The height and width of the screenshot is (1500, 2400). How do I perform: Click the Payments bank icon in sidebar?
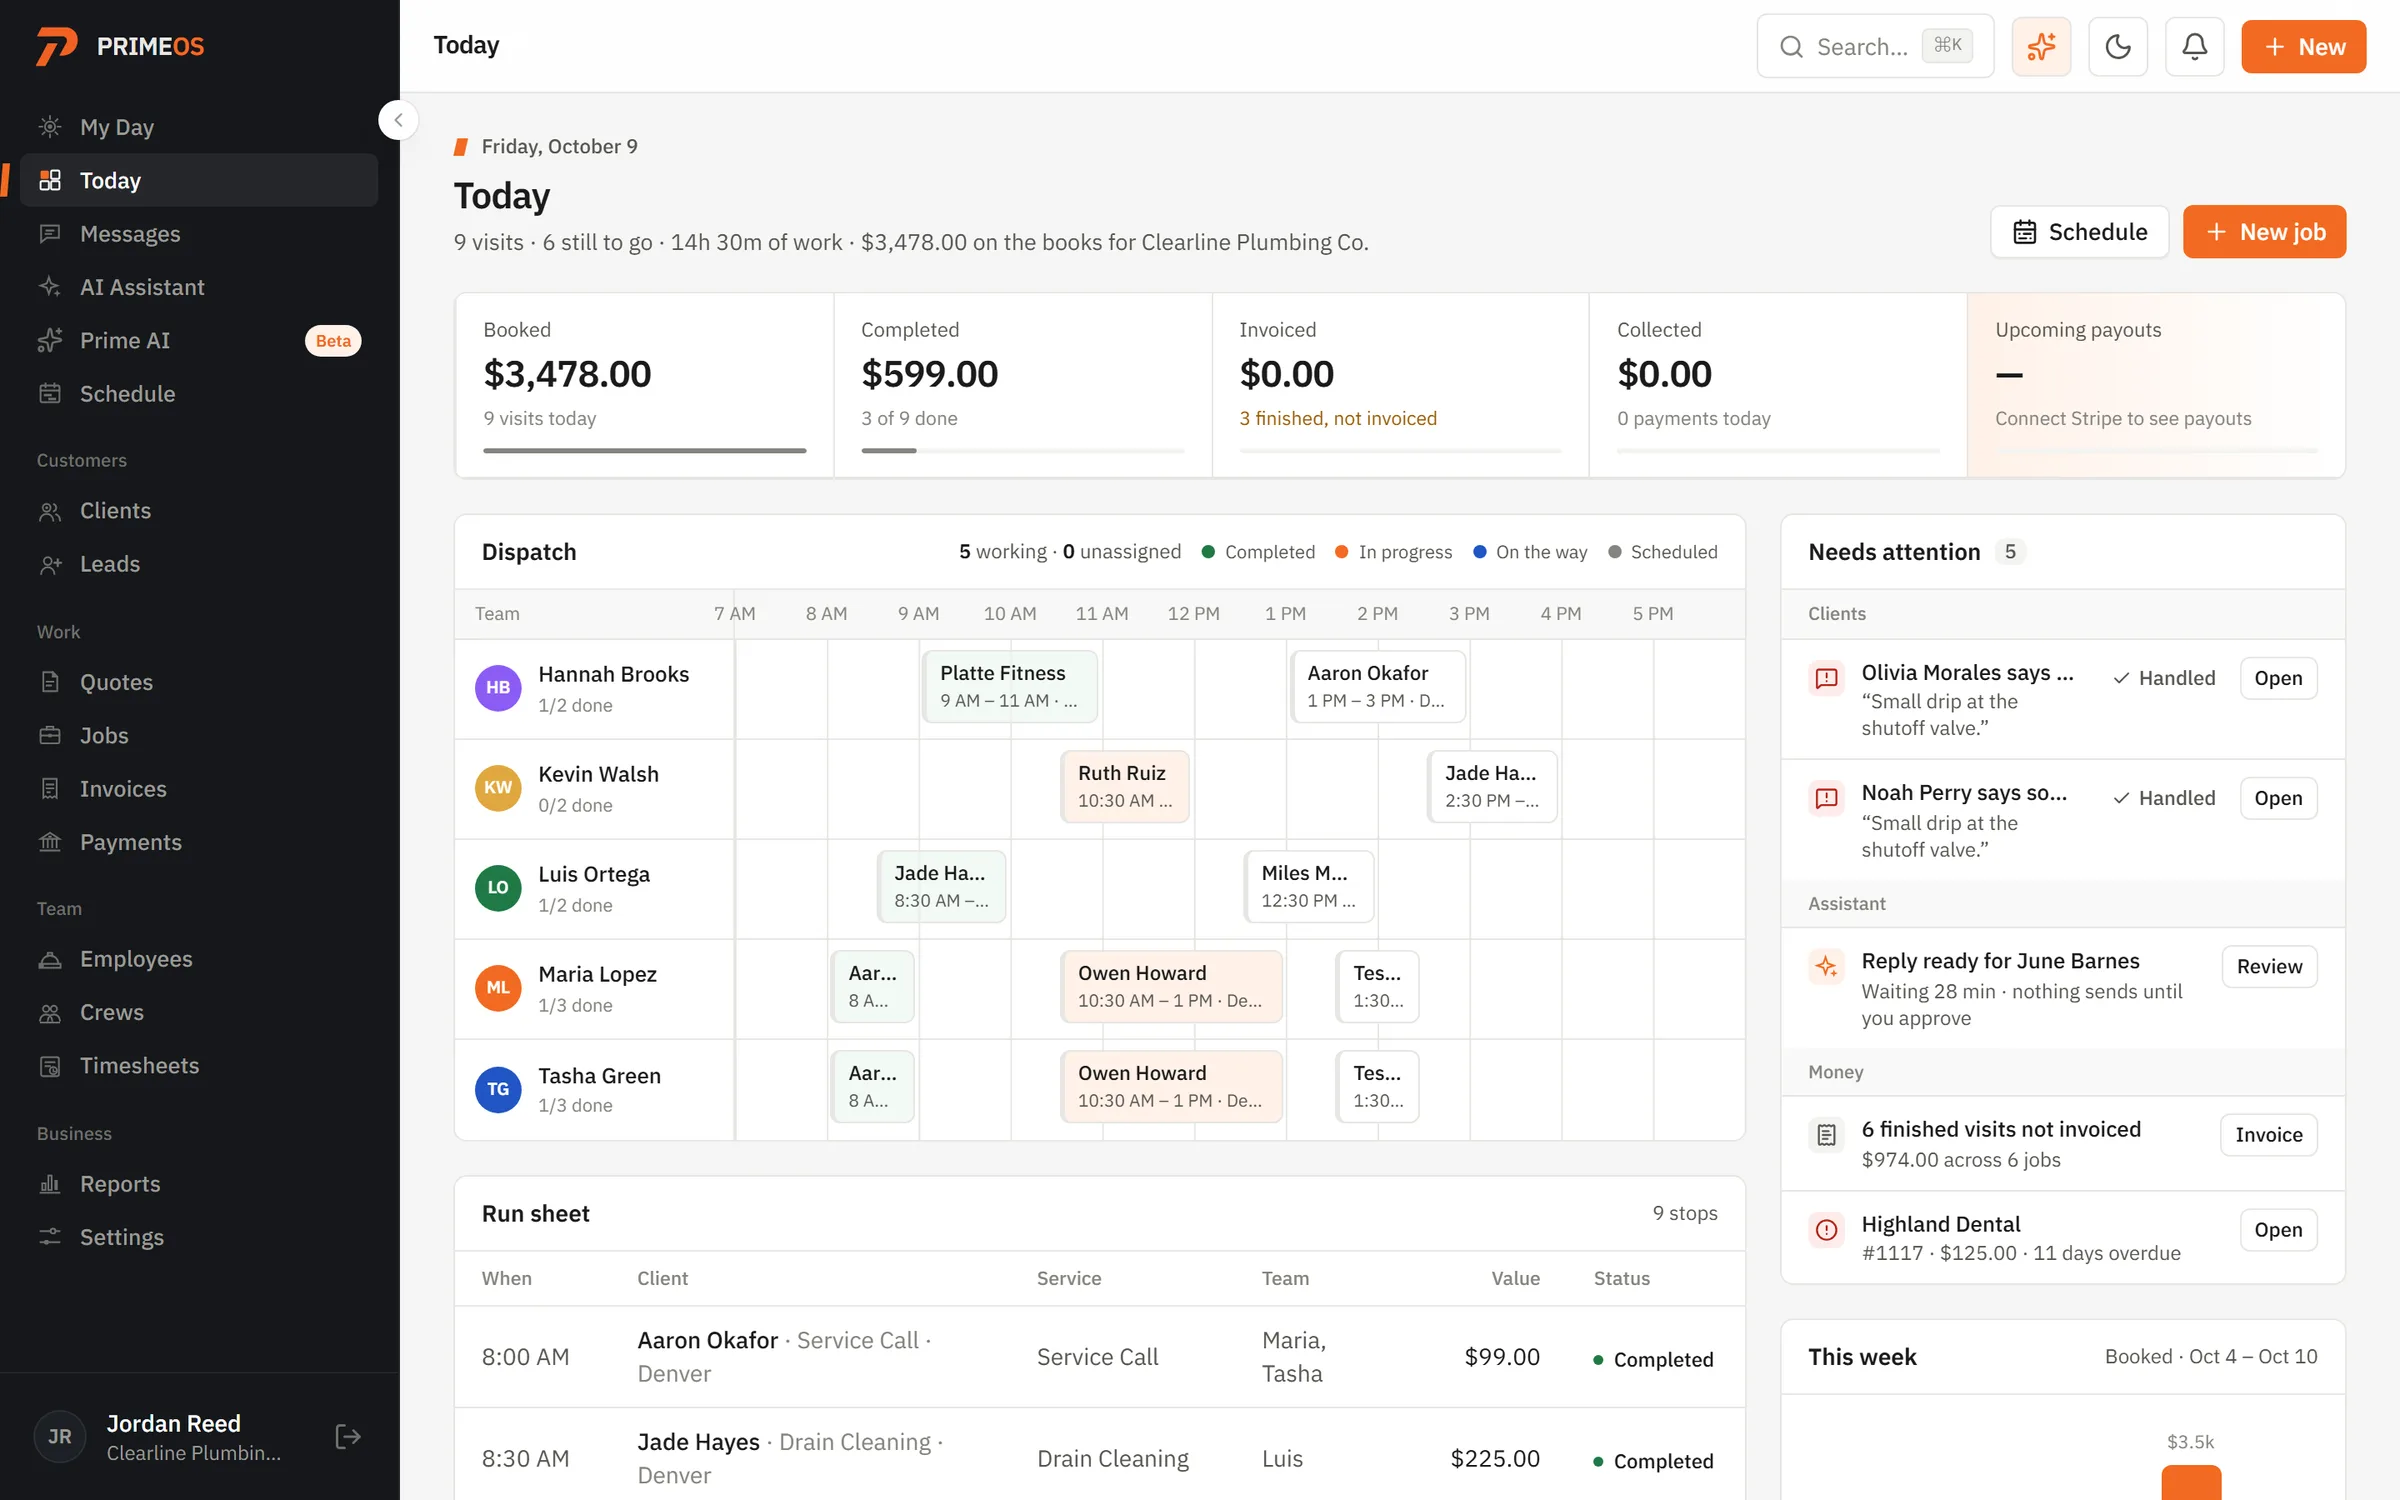coord(50,842)
